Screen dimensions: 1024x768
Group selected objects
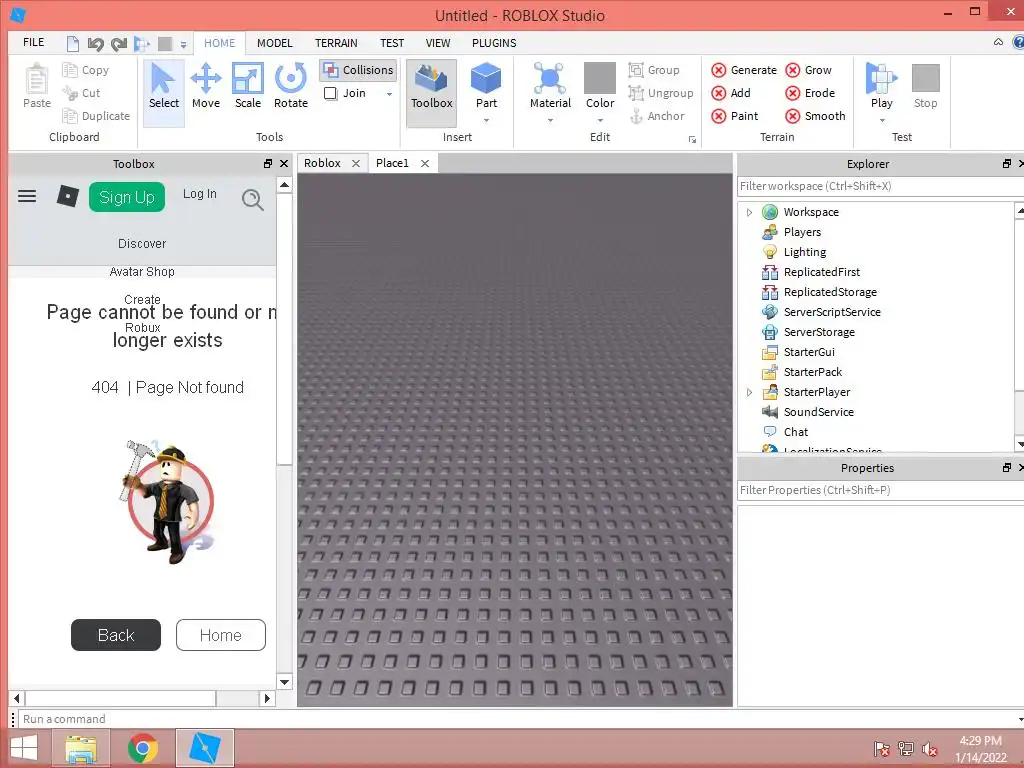pos(654,70)
